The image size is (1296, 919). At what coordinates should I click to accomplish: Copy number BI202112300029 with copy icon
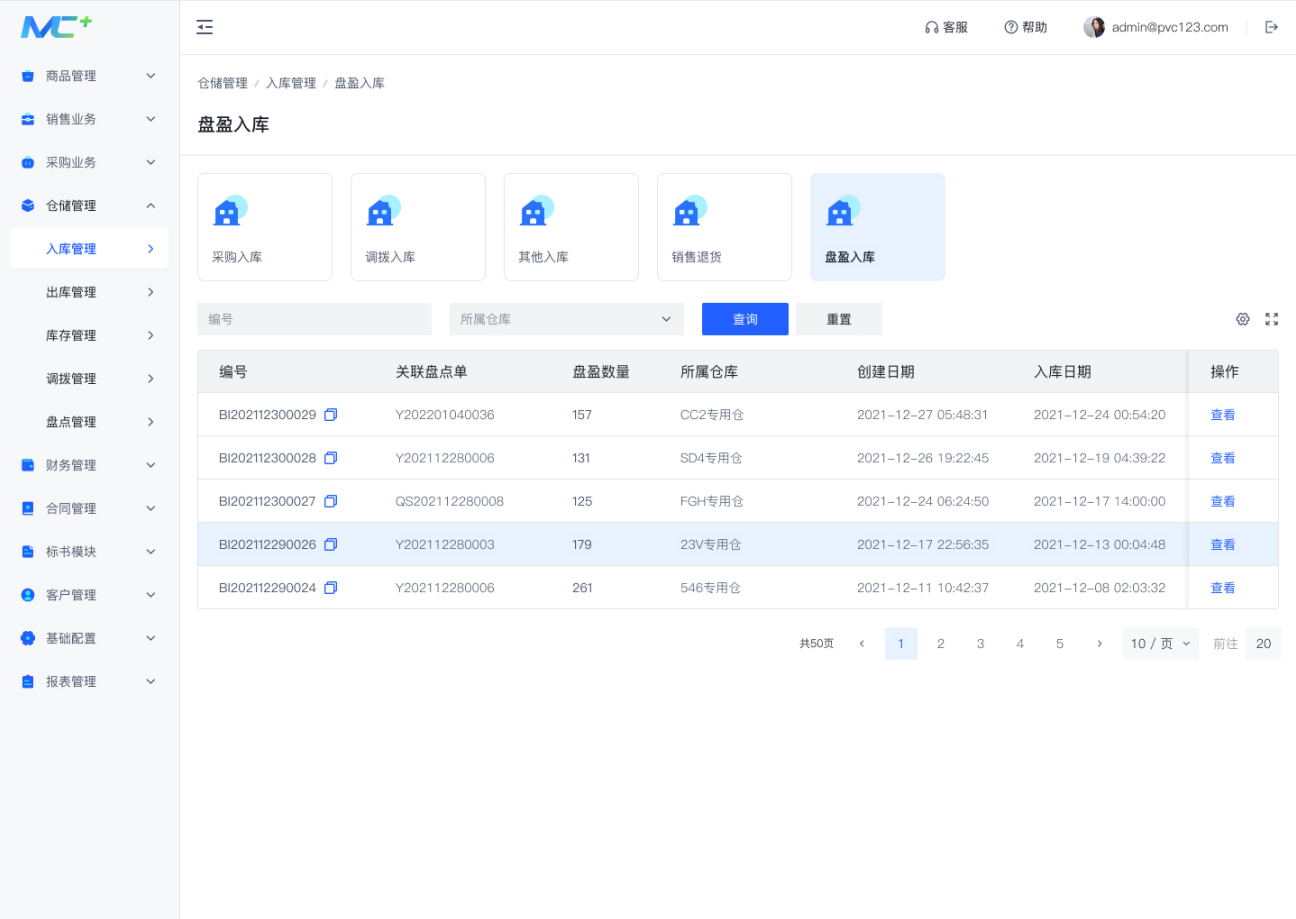(331, 414)
